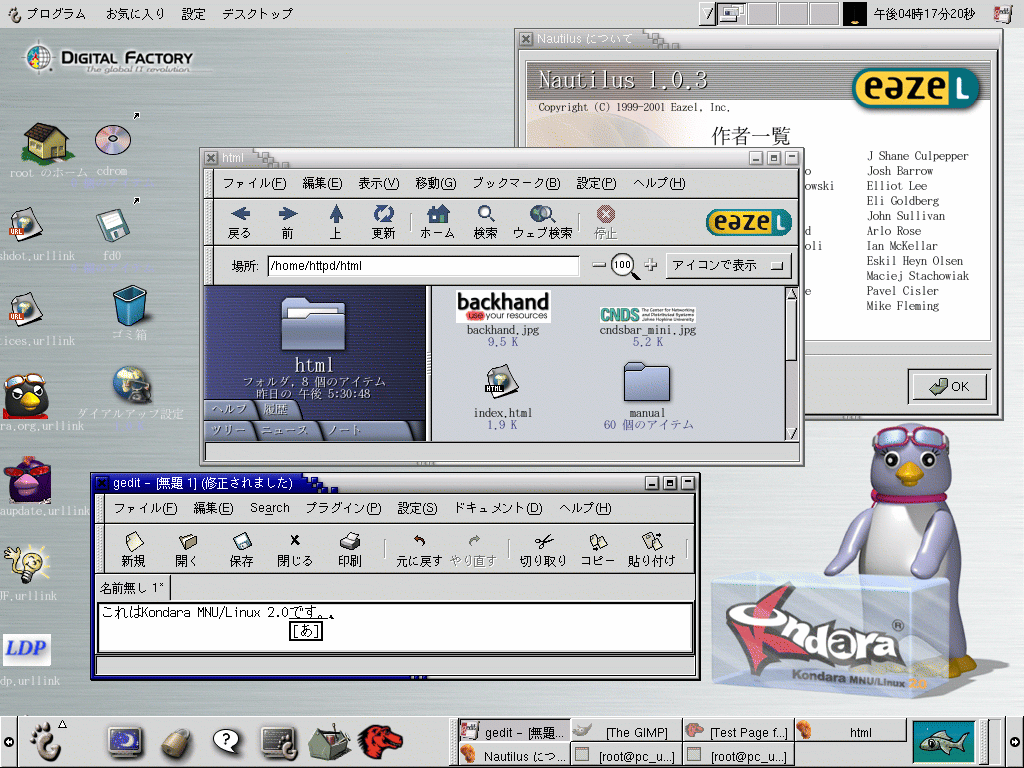Click the moon screensaver monitor launcher
The height and width of the screenshot is (768, 1024).
(x=125, y=741)
